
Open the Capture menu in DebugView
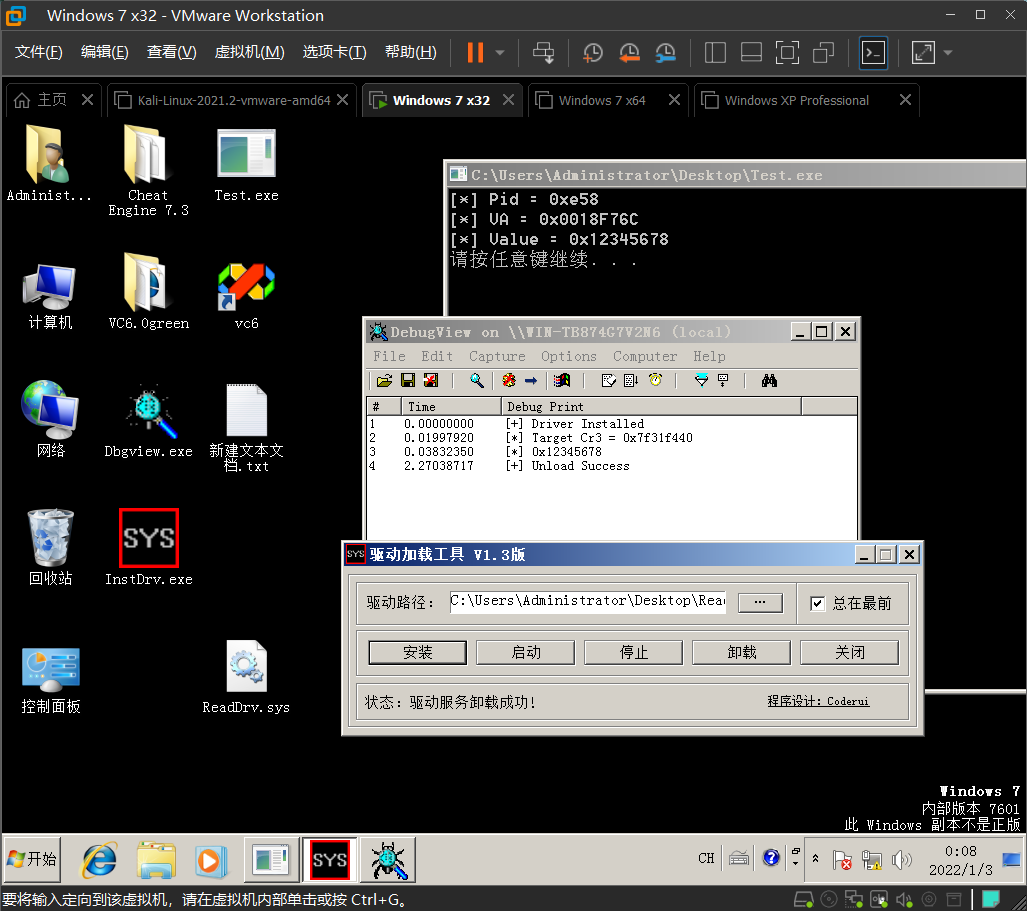496,356
